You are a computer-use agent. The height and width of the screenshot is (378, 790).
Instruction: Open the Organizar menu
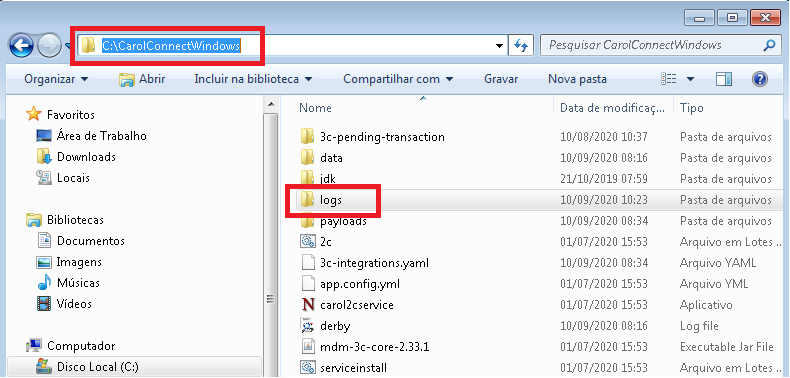click(x=56, y=79)
